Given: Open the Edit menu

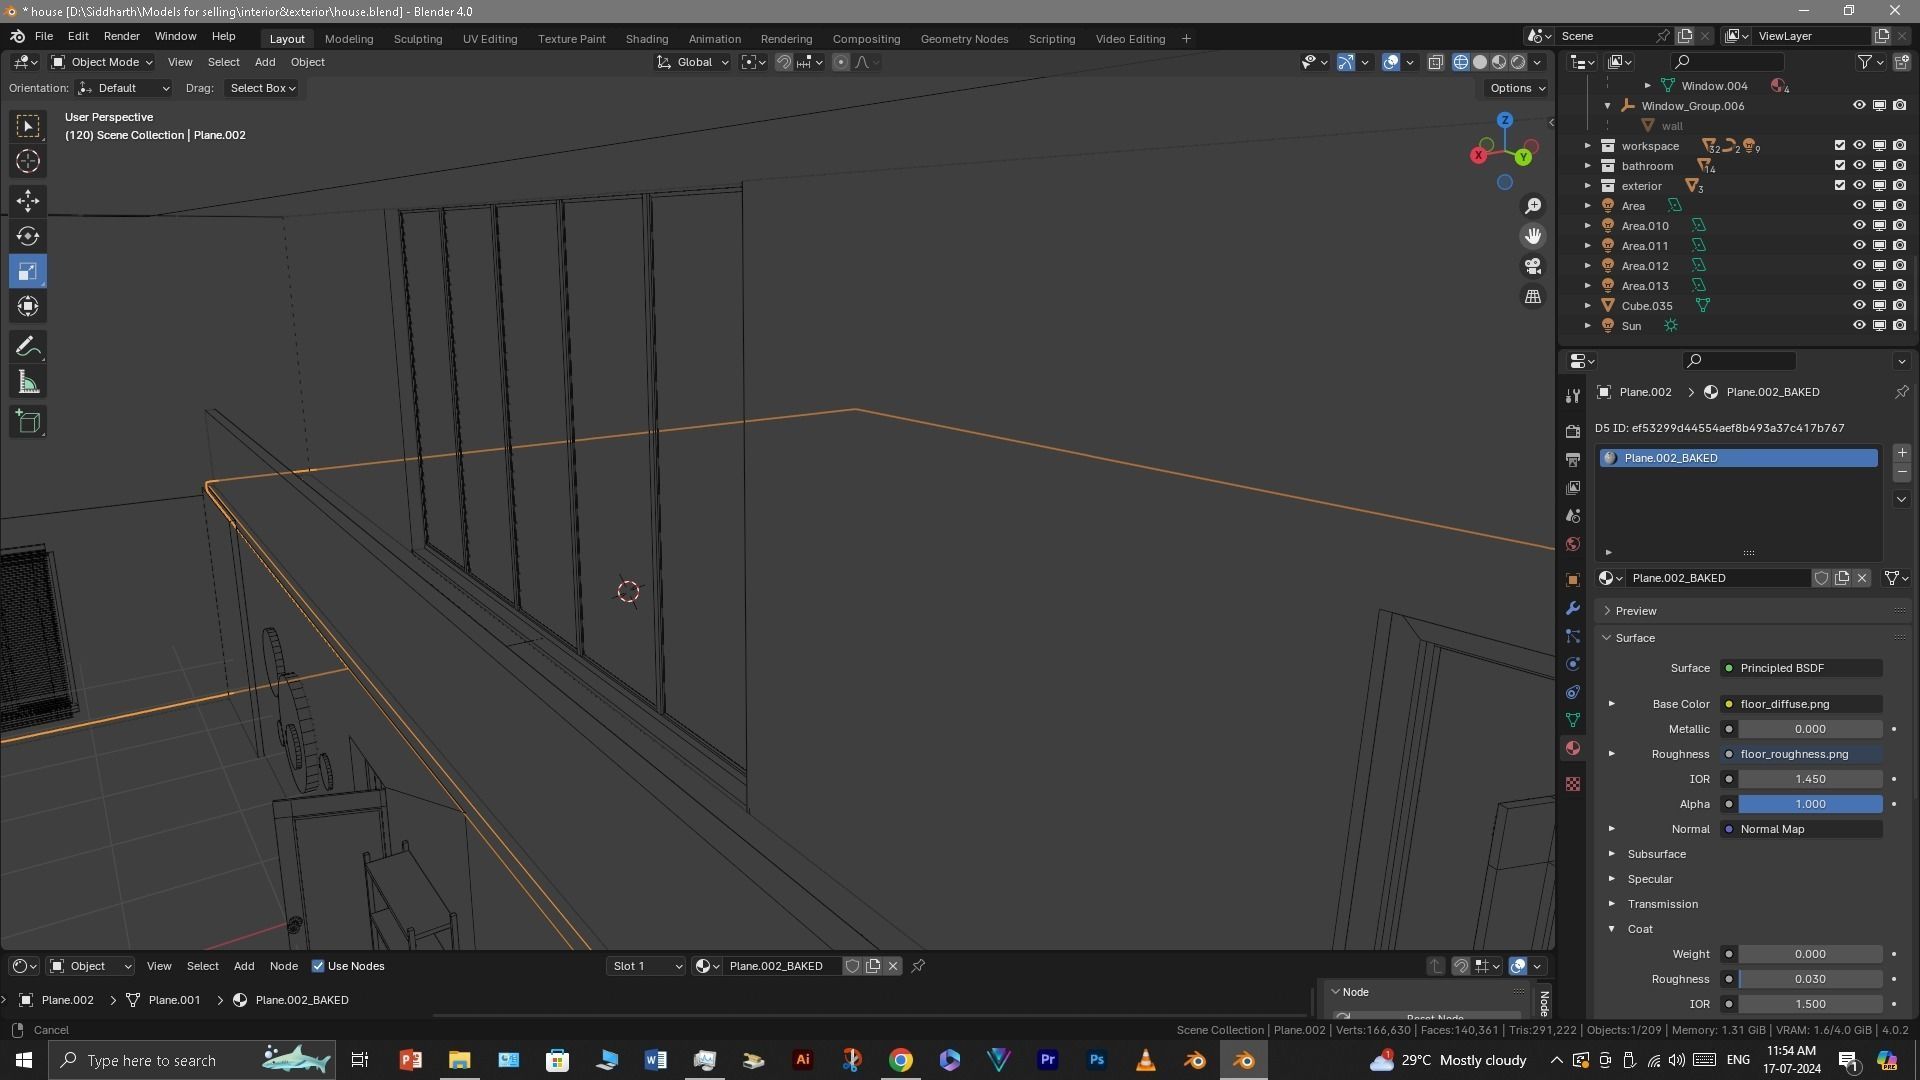Looking at the screenshot, I should (78, 36).
